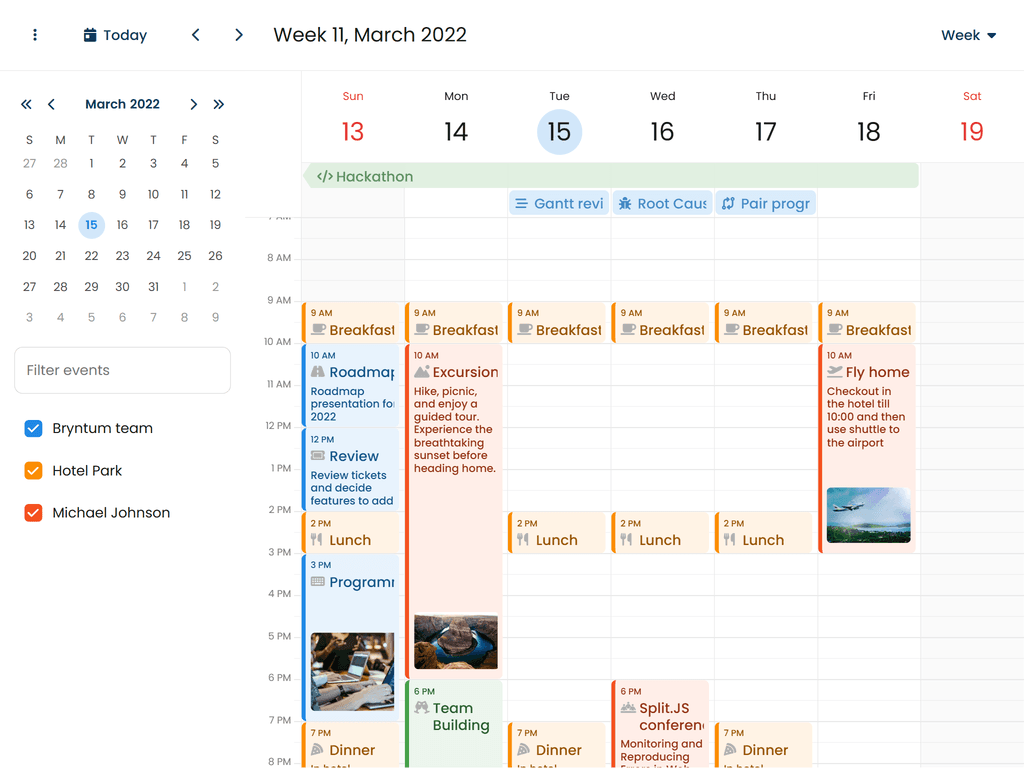This screenshot has width=1024, height=768.
Task: Click the Filter events input field
Action: coord(122,370)
